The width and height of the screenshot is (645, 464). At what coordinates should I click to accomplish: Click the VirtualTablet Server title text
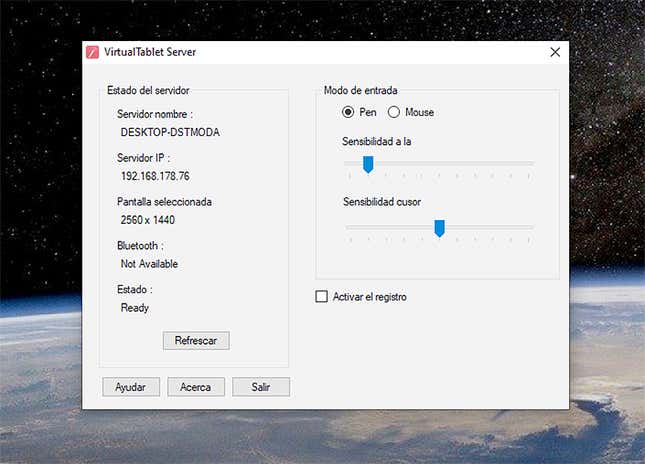point(150,52)
